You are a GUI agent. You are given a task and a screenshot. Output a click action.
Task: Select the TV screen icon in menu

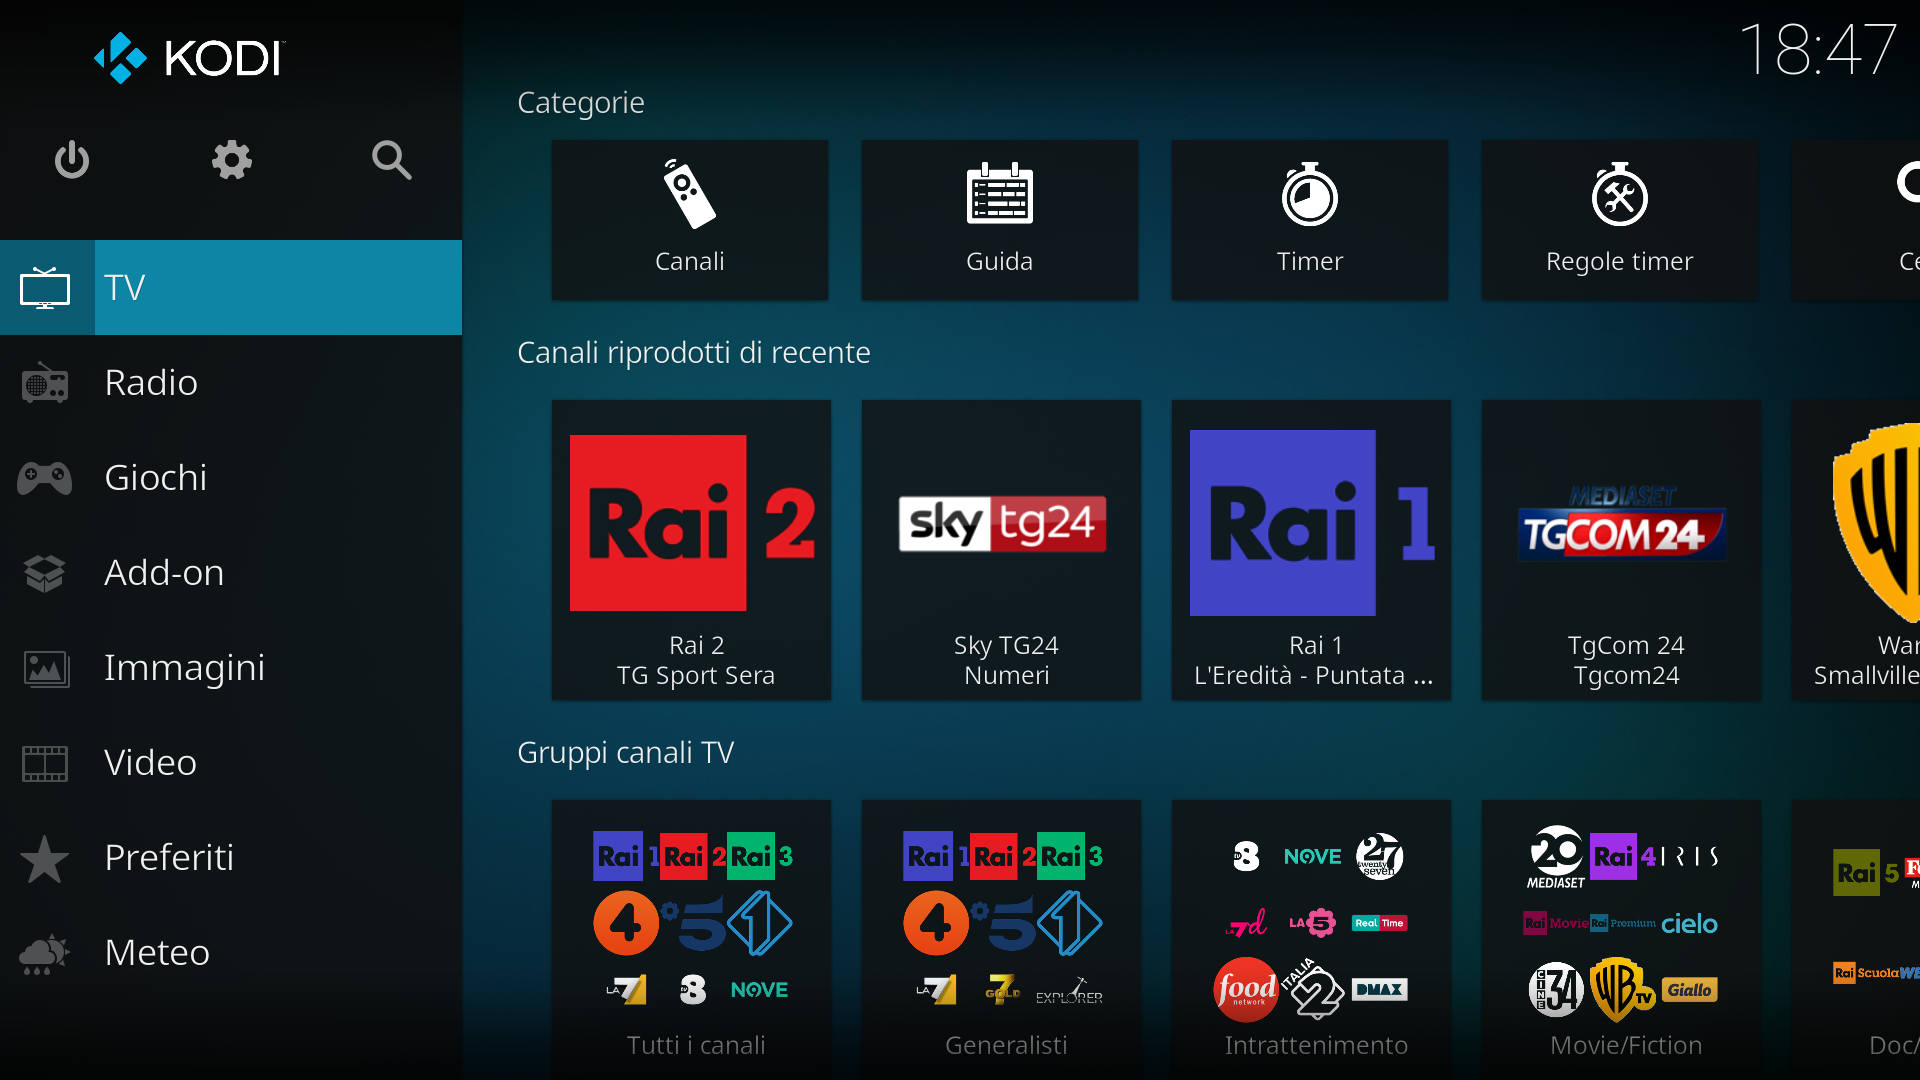coord(45,288)
